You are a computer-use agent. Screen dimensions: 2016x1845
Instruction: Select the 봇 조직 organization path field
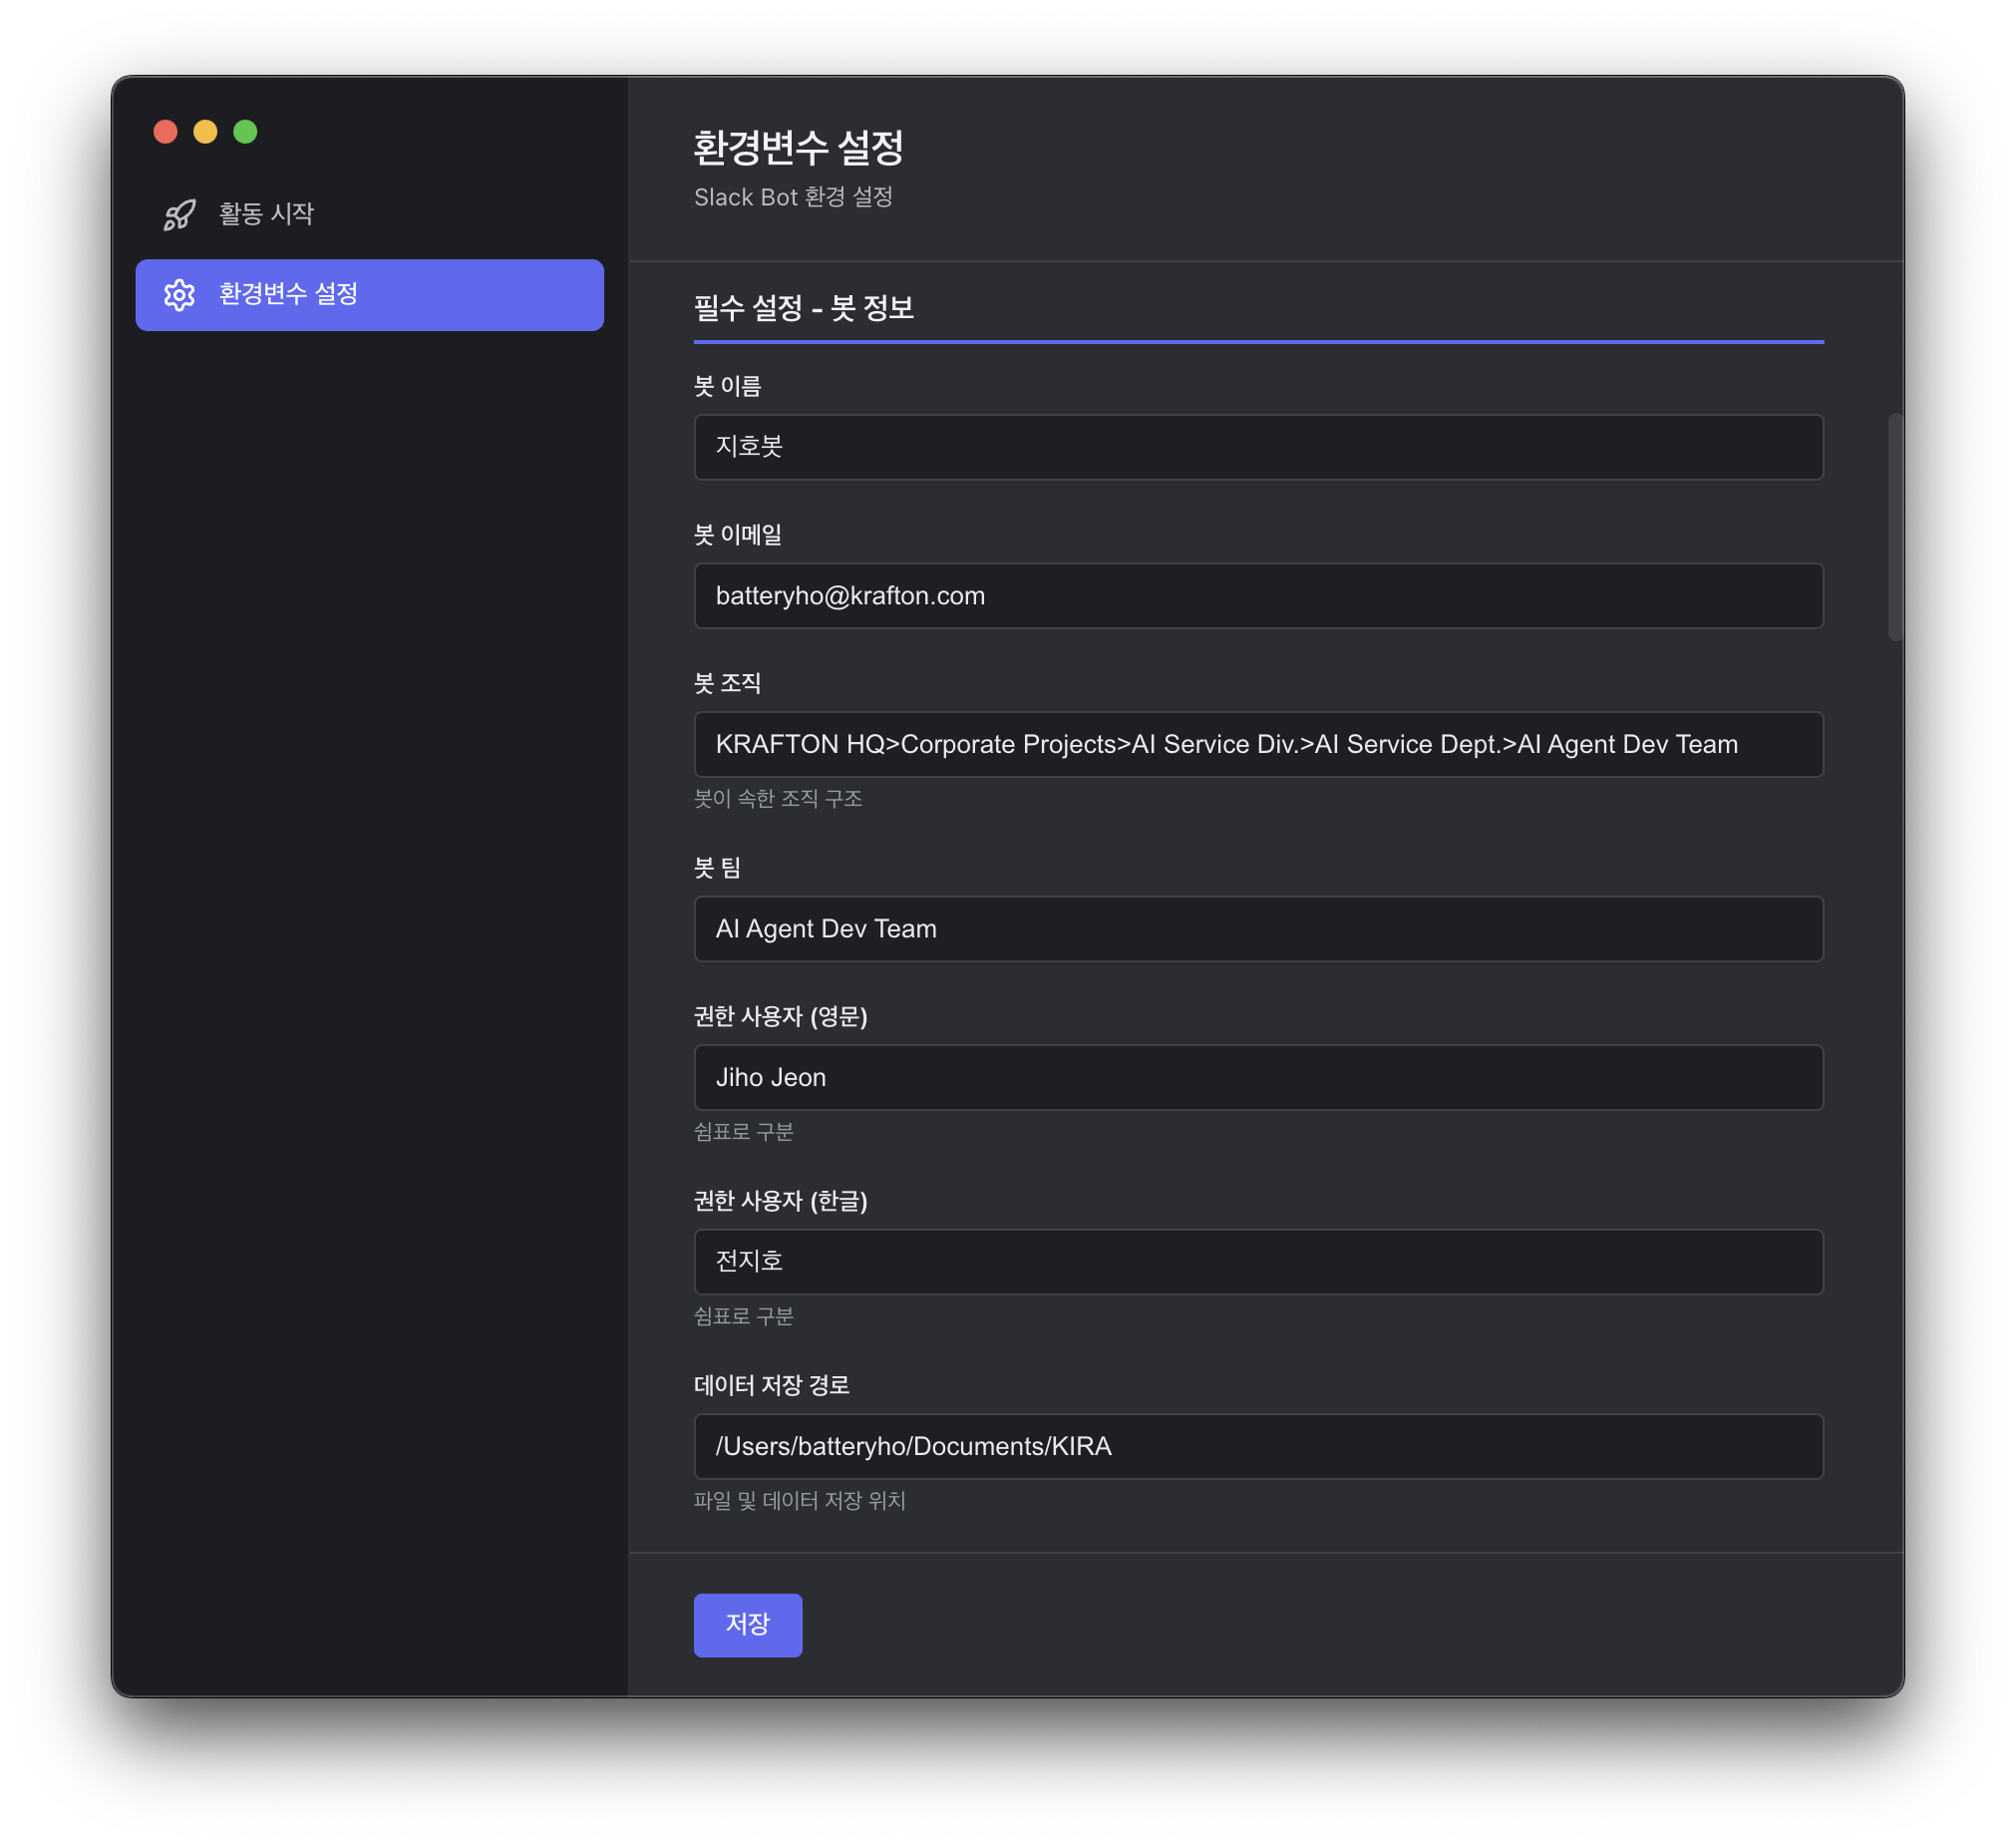[1259, 744]
